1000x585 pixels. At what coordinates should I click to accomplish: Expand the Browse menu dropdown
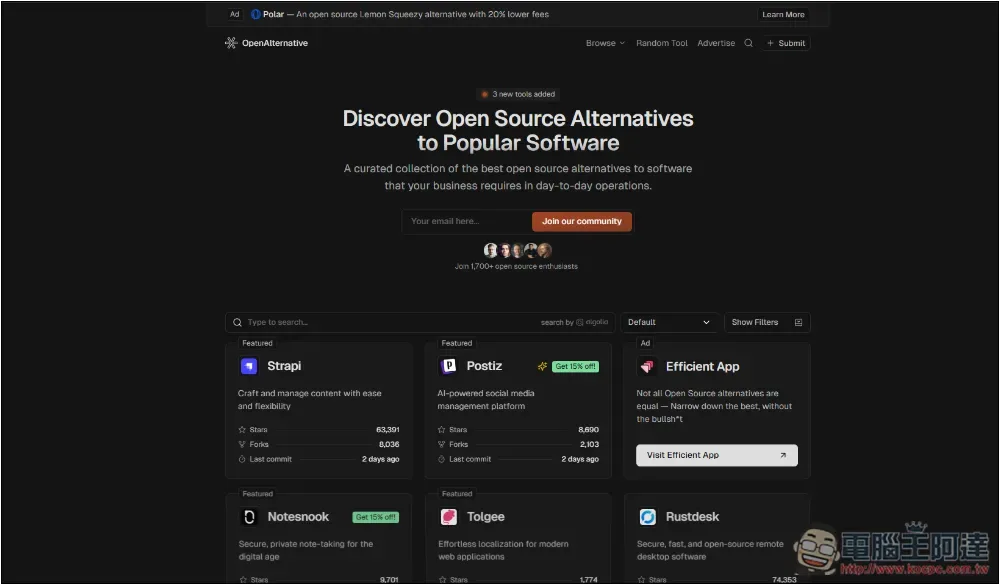[x=605, y=43]
